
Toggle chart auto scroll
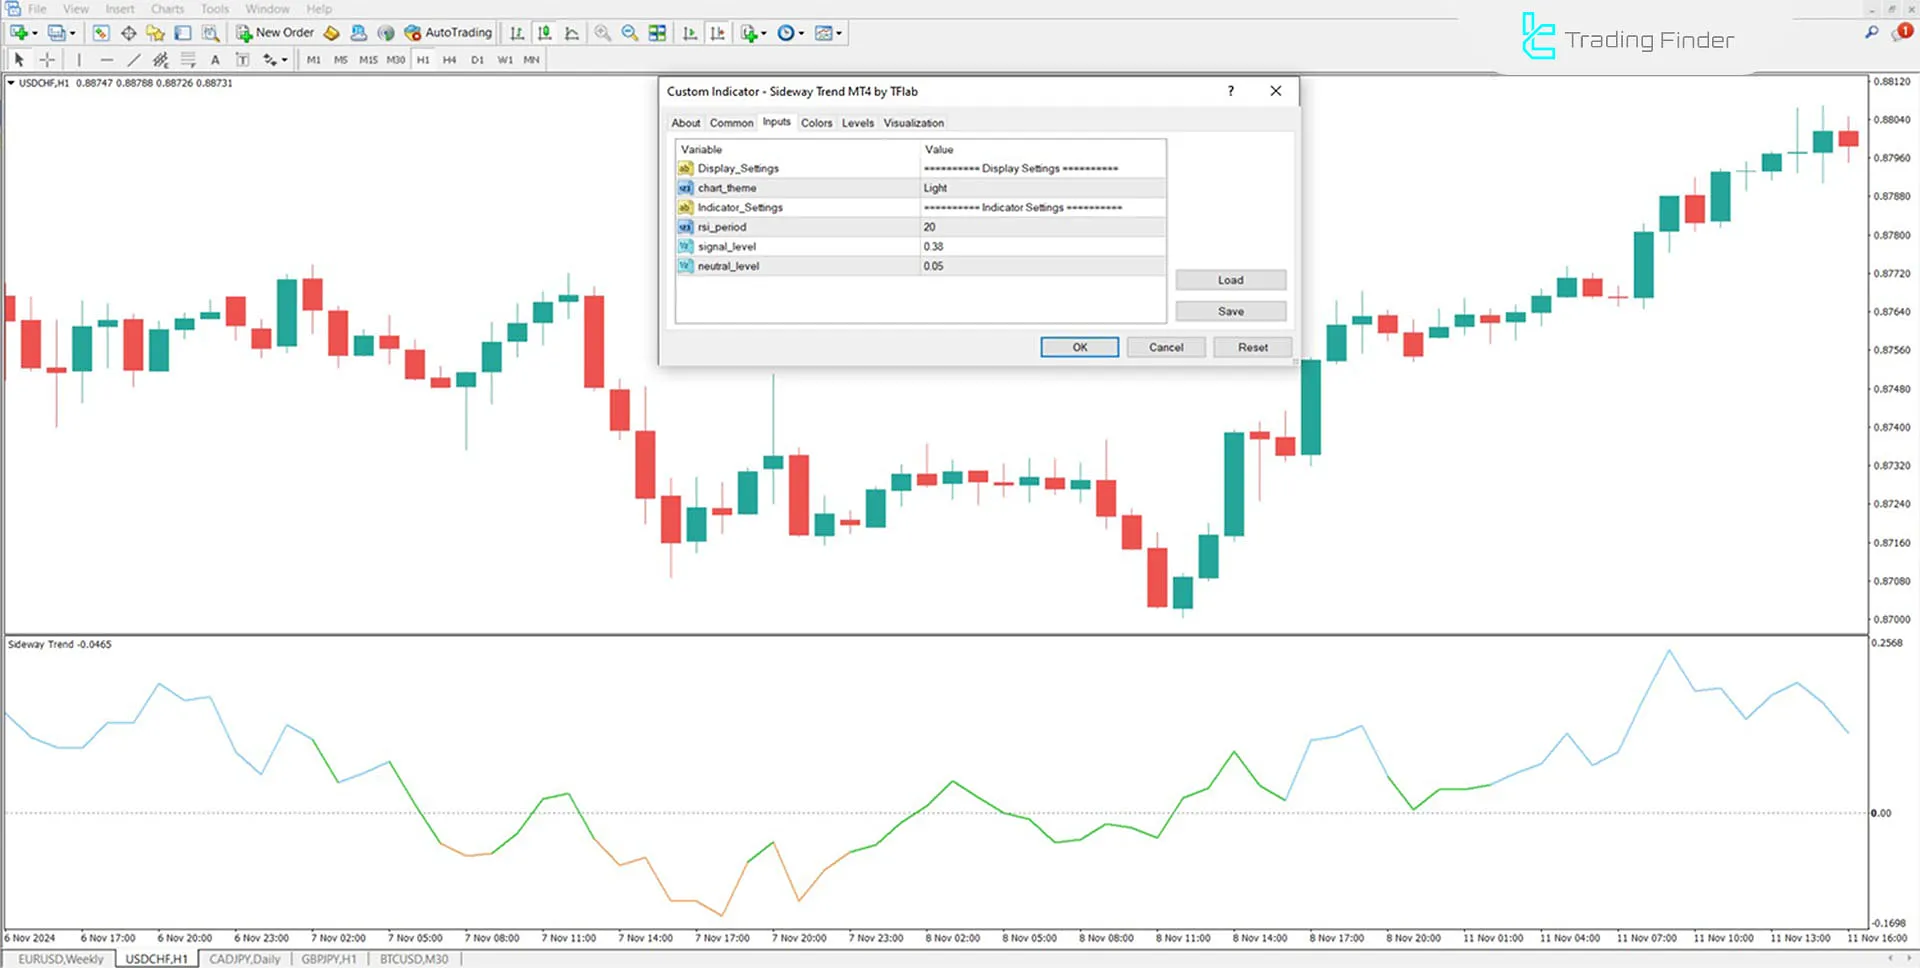point(690,33)
